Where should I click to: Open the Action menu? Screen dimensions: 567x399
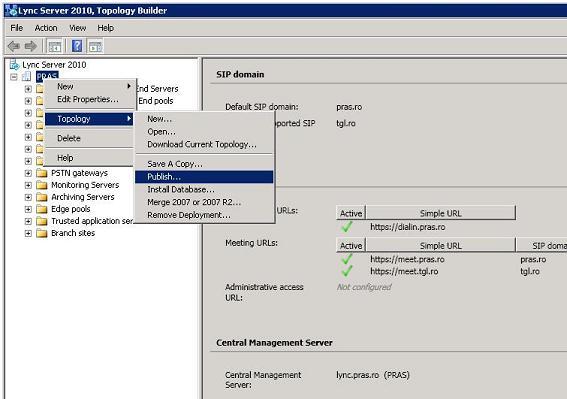pyautogui.click(x=46, y=28)
